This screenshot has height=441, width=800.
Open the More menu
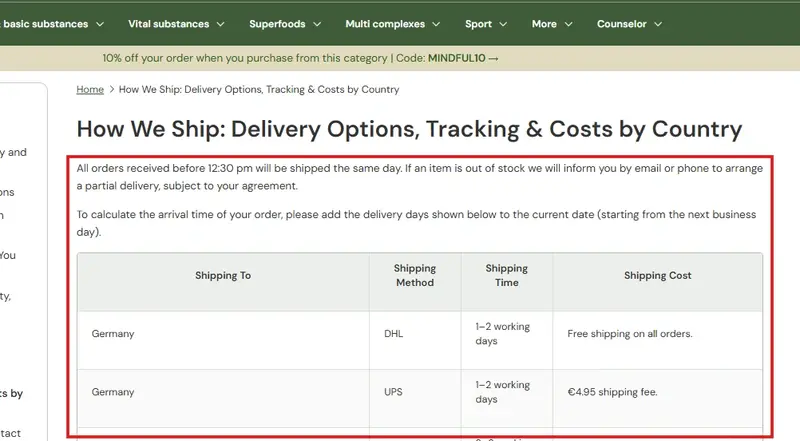544,24
